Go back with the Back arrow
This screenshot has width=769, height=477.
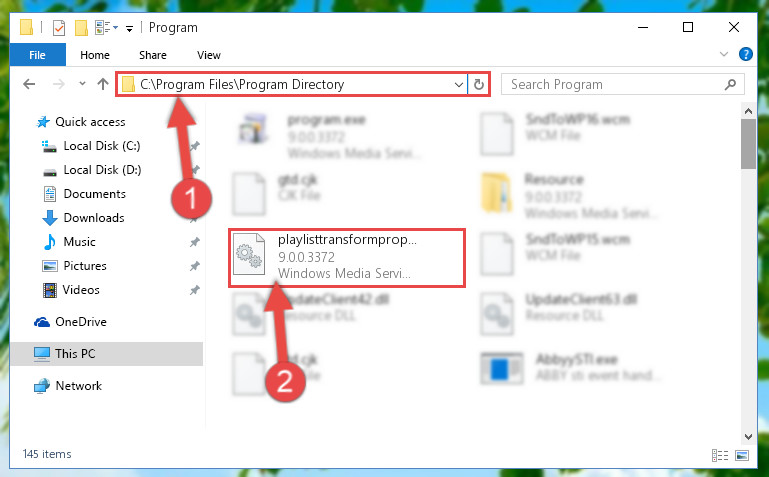pos(29,84)
